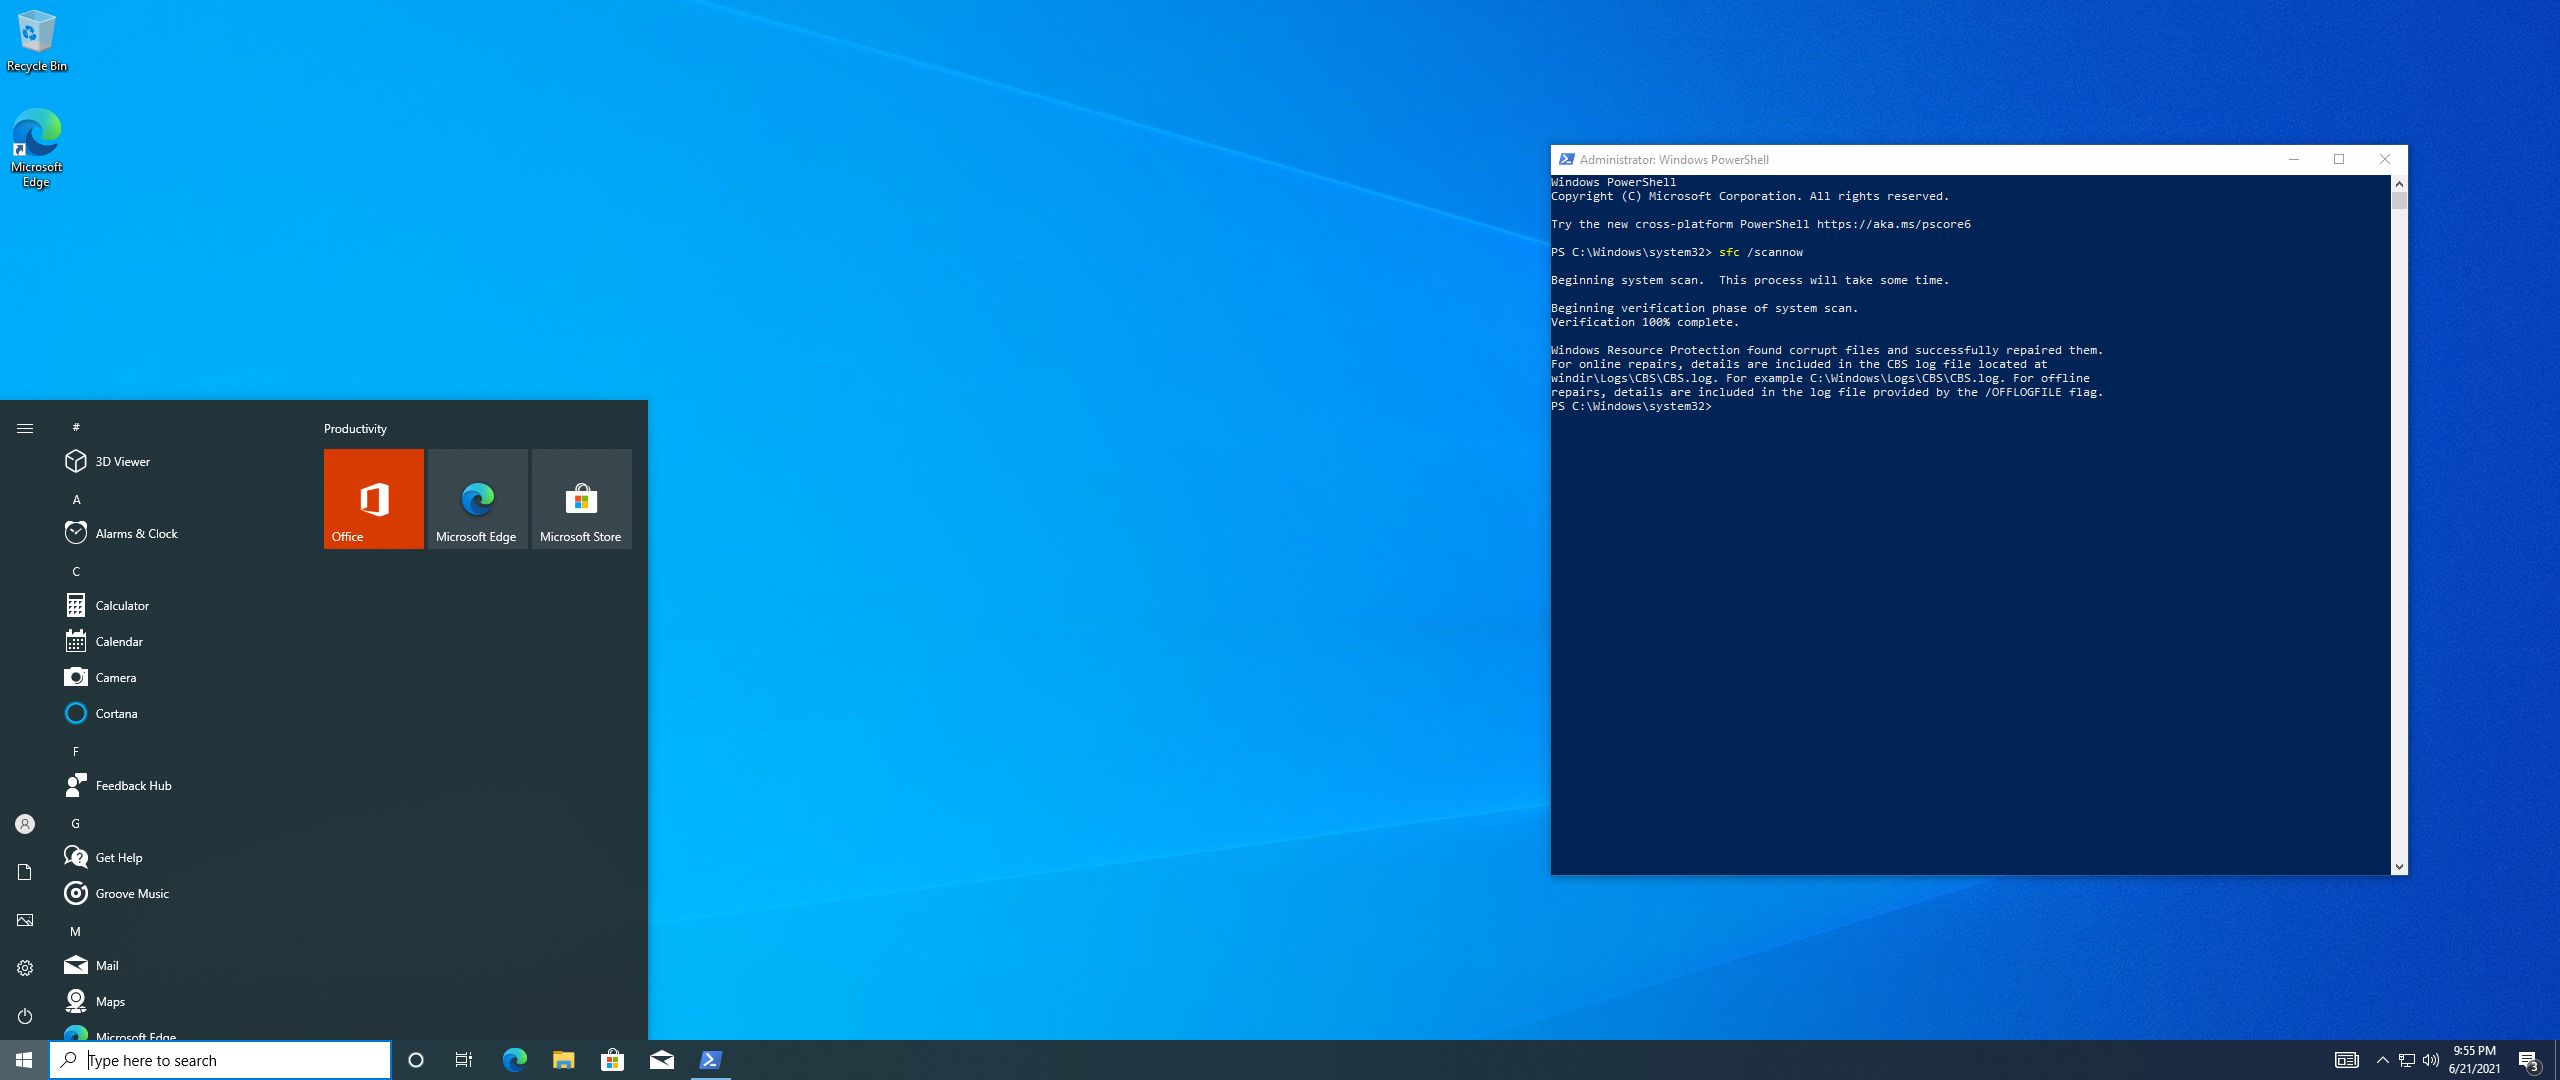Open File Explorer from taskbar
The height and width of the screenshot is (1080, 2560).
[563, 1060]
